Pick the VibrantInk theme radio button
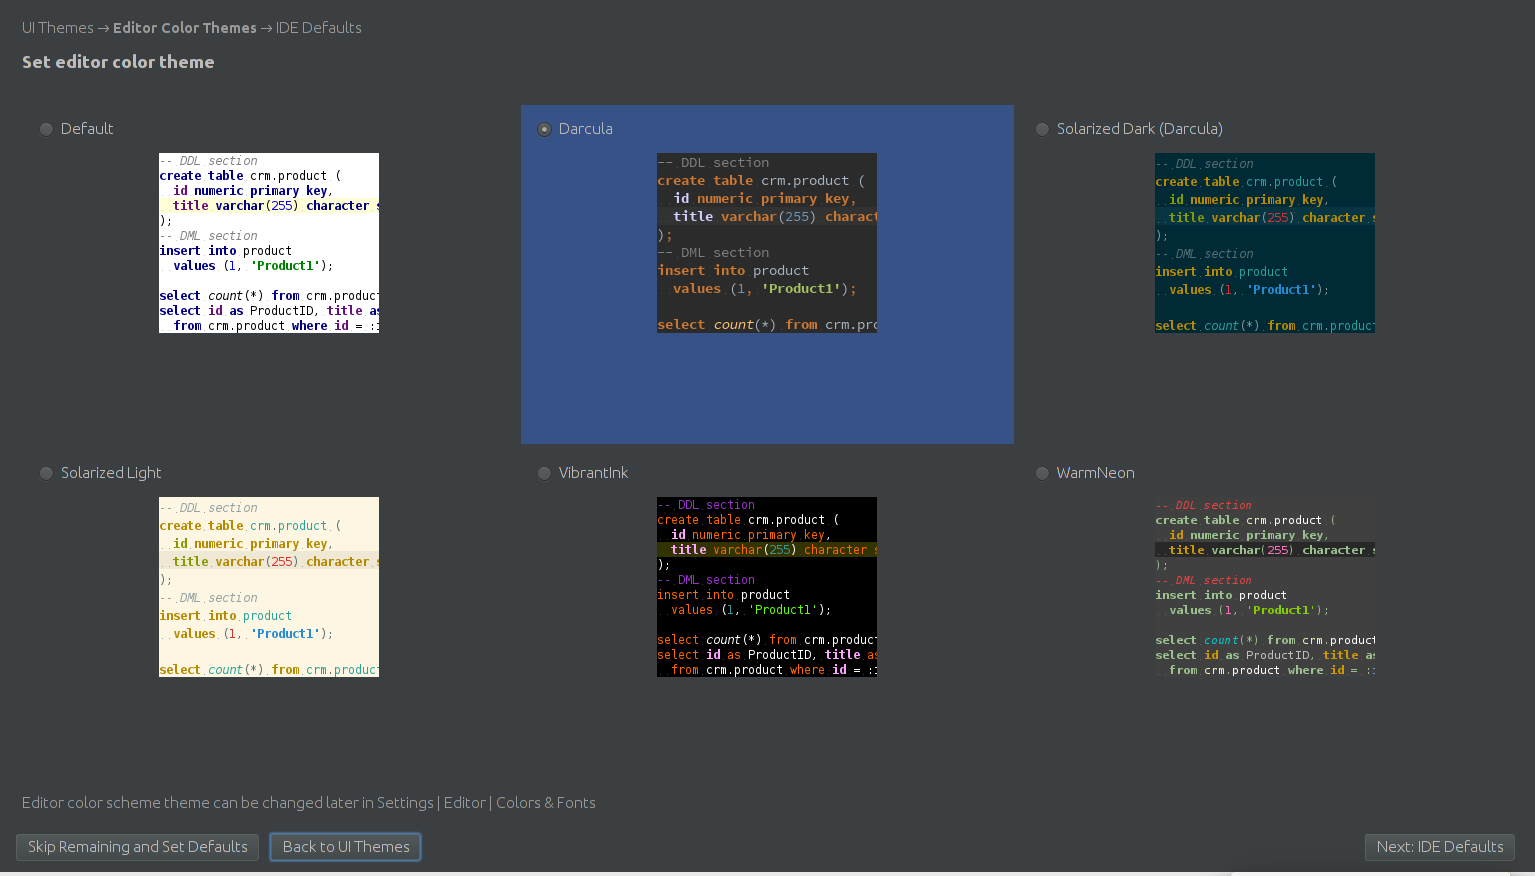The height and width of the screenshot is (876, 1535). [x=544, y=473]
